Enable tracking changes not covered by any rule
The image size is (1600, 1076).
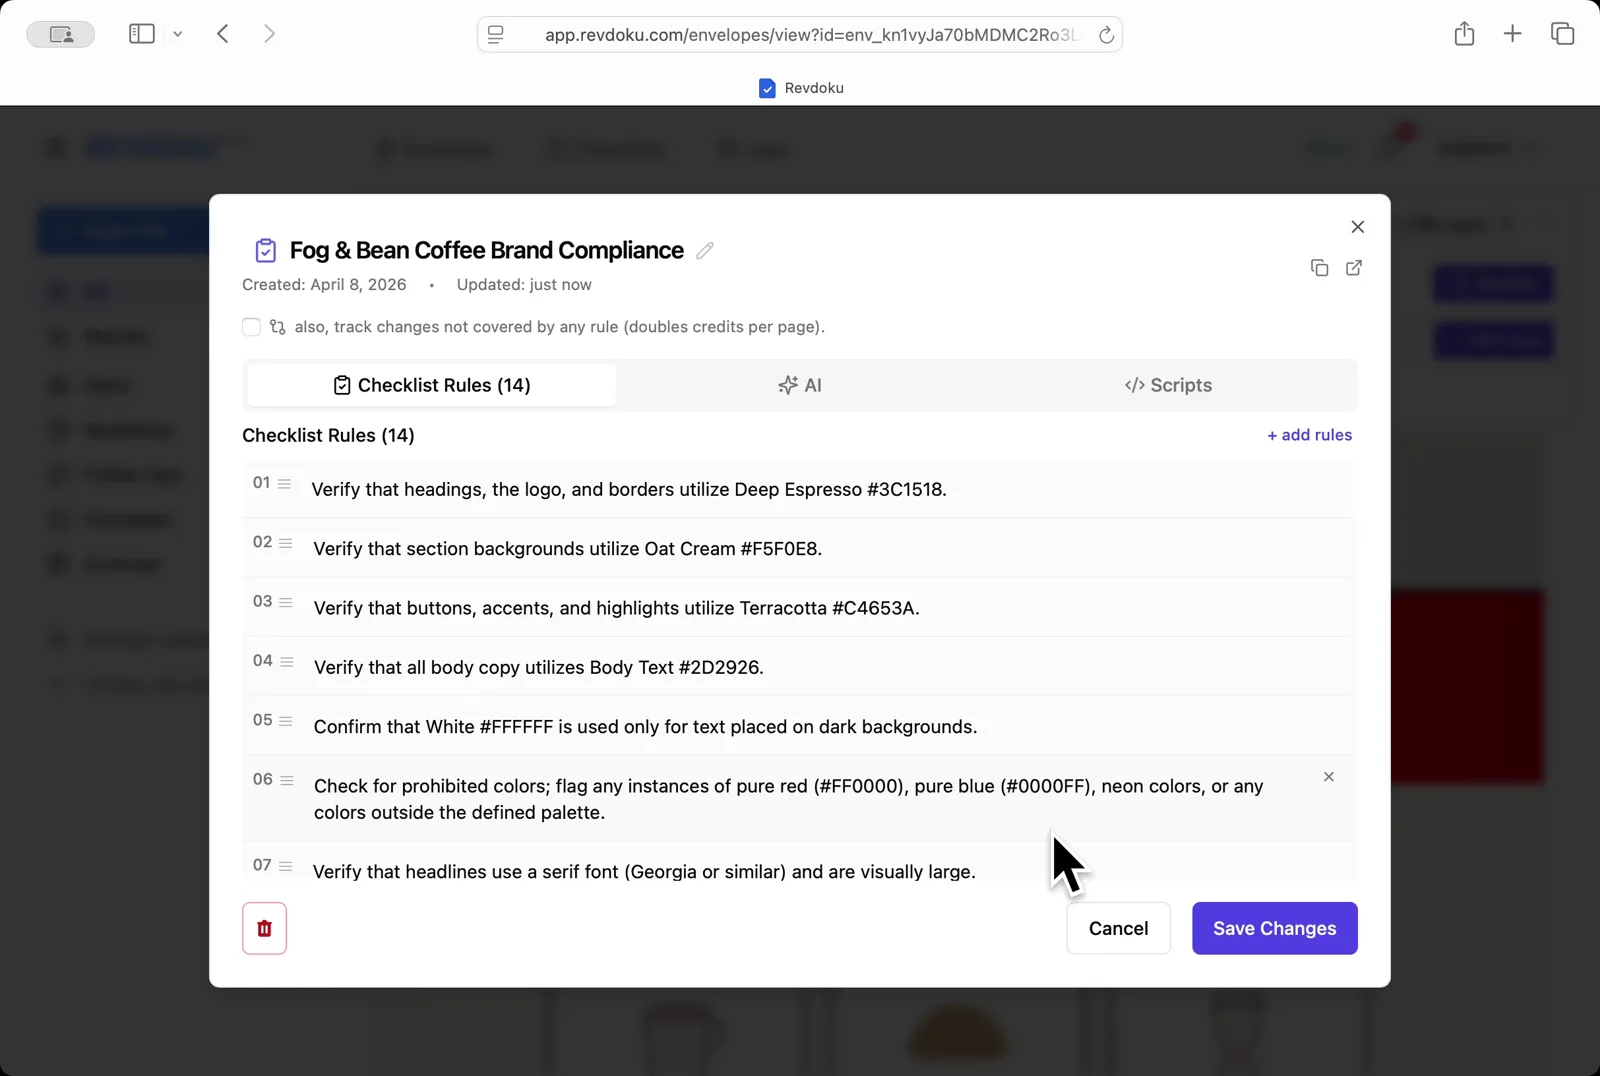(x=251, y=326)
